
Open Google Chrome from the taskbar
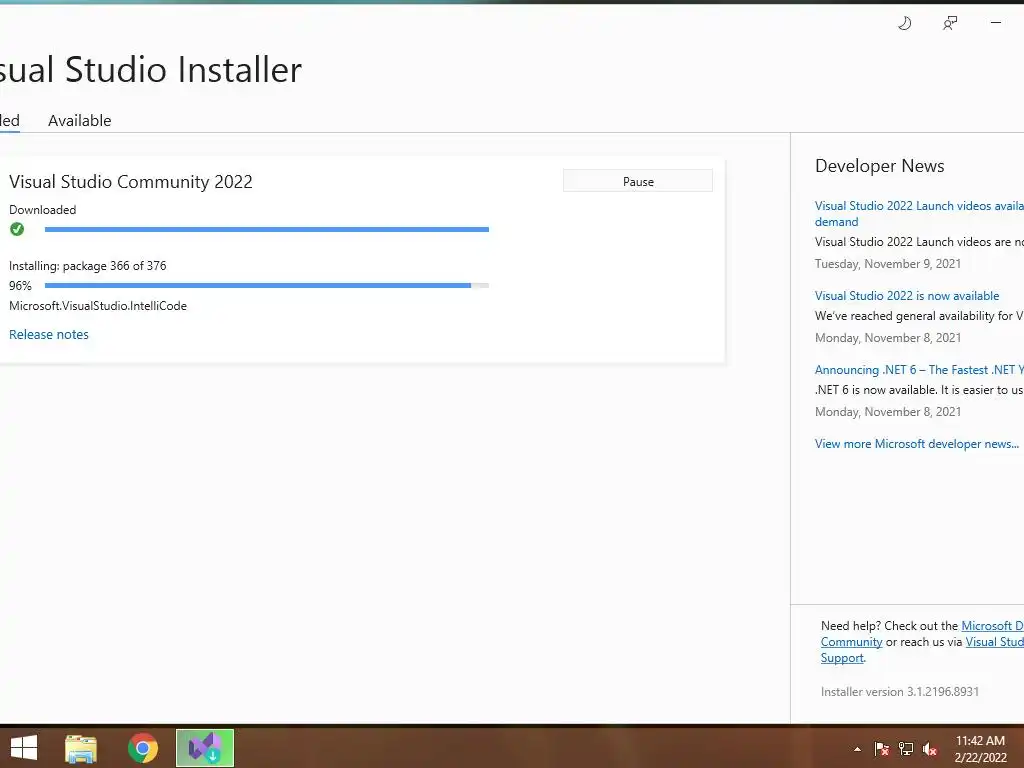coord(143,748)
